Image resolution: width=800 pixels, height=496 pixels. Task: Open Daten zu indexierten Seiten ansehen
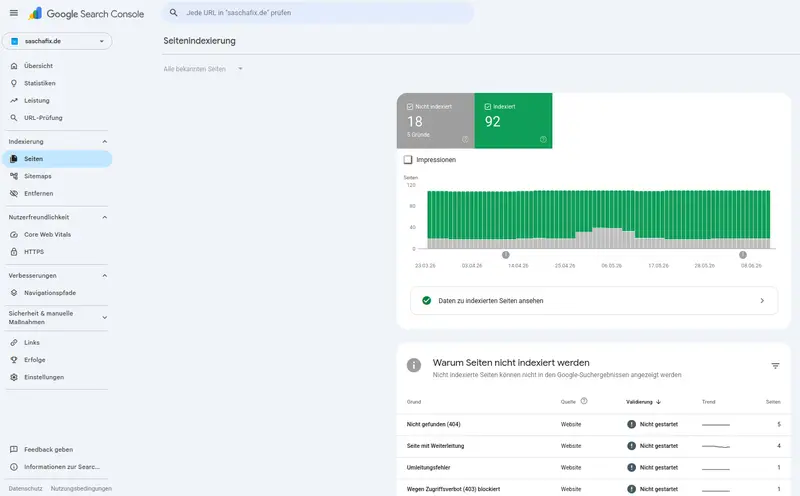(x=594, y=301)
